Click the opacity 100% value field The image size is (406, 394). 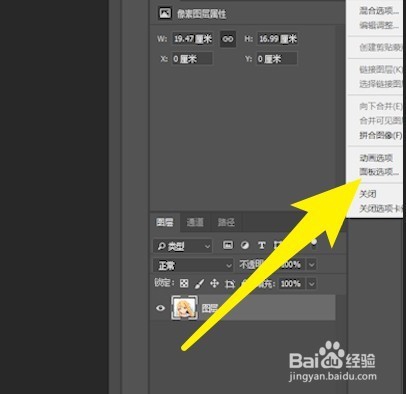point(291,265)
